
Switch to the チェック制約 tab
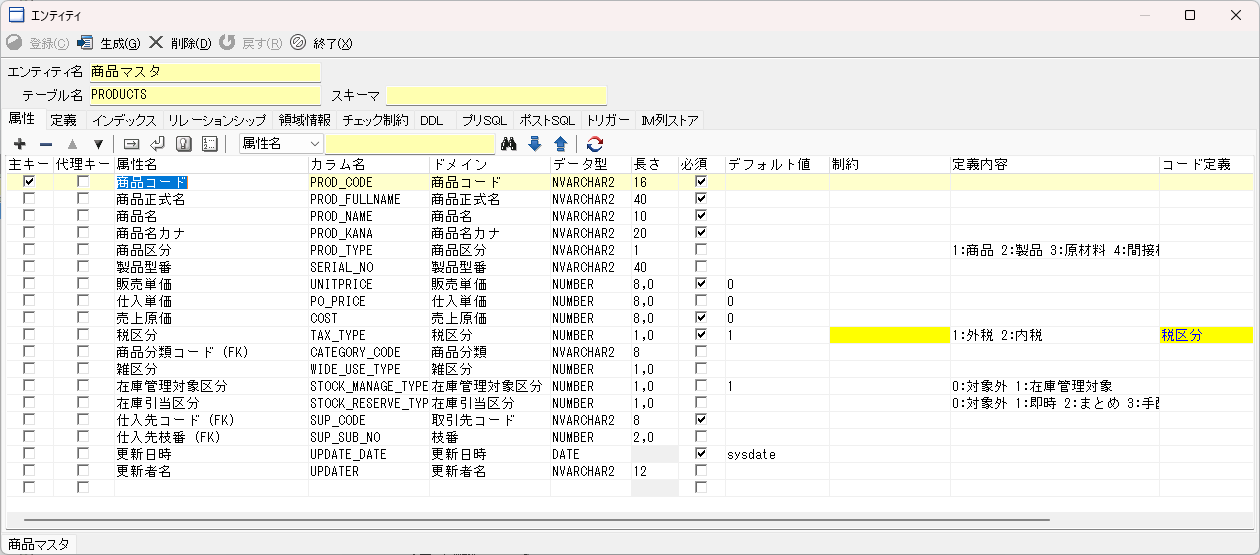(375, 120)
